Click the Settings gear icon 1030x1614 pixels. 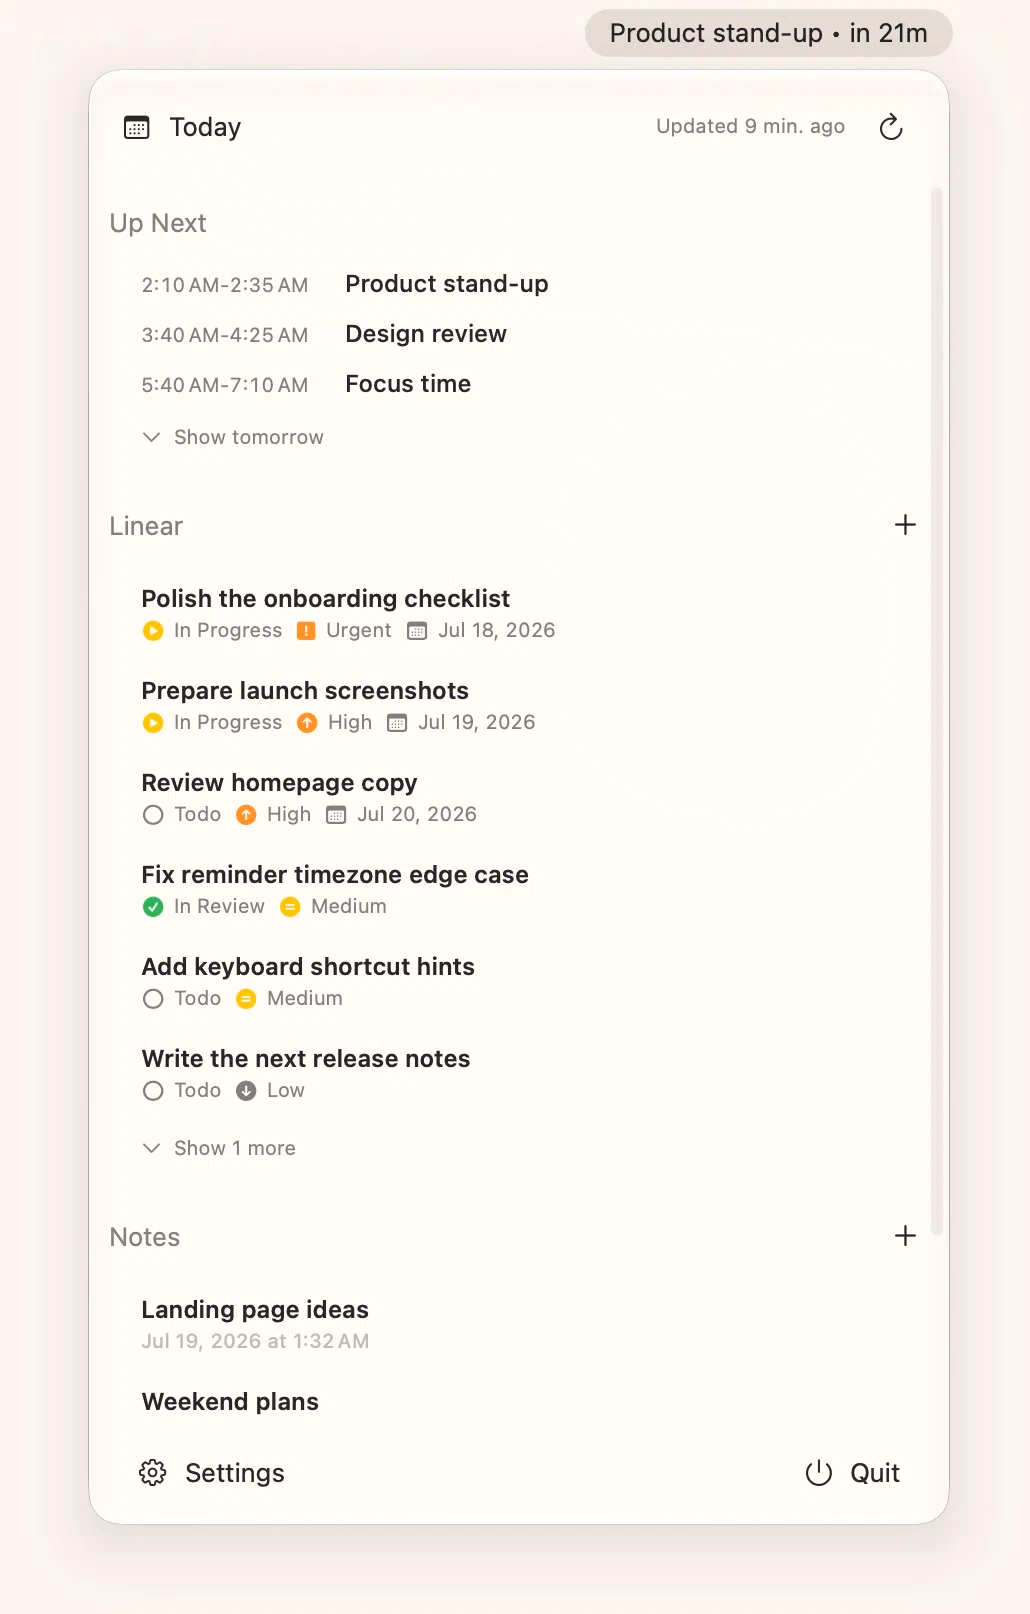coord(153,1473)
